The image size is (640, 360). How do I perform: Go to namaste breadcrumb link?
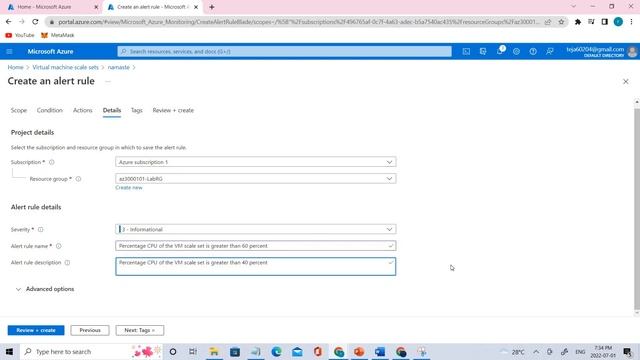(x=119, y=67)
